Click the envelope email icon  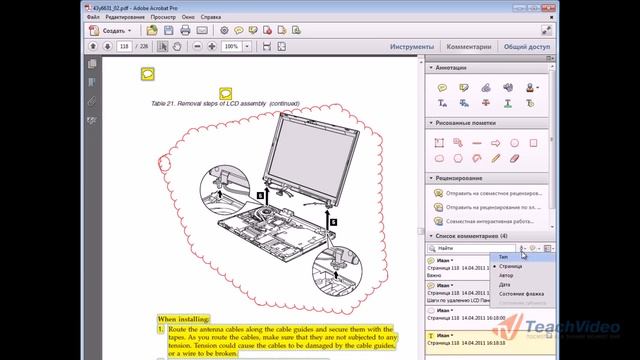coord(202,31)
